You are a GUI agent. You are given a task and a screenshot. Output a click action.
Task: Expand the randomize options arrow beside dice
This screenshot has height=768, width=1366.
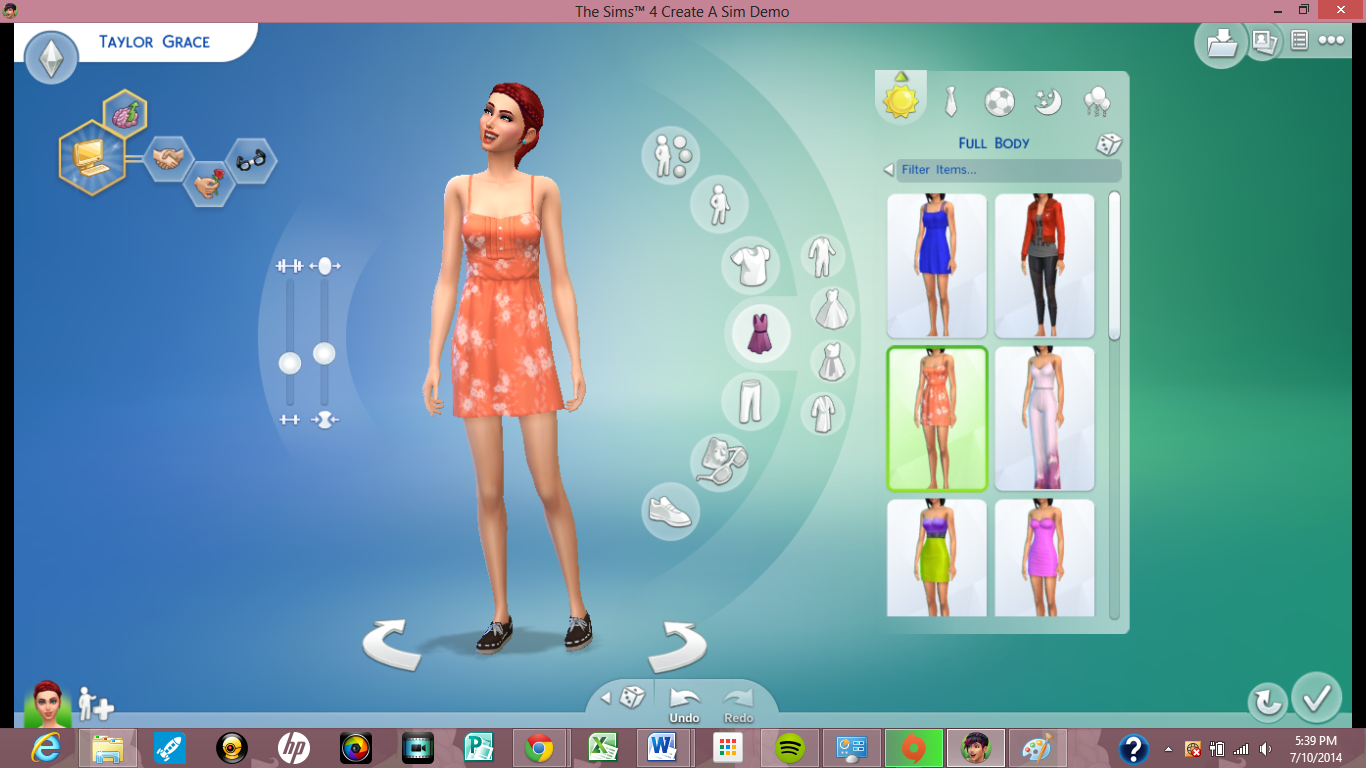pyautogui.click(x=605, y=698)
